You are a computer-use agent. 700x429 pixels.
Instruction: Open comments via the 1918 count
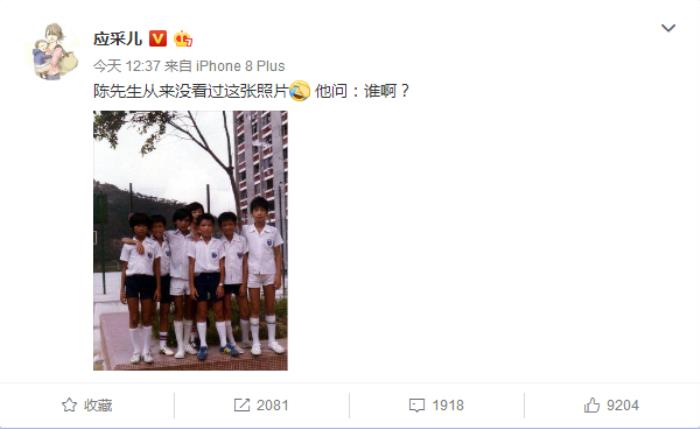[448, 405]
